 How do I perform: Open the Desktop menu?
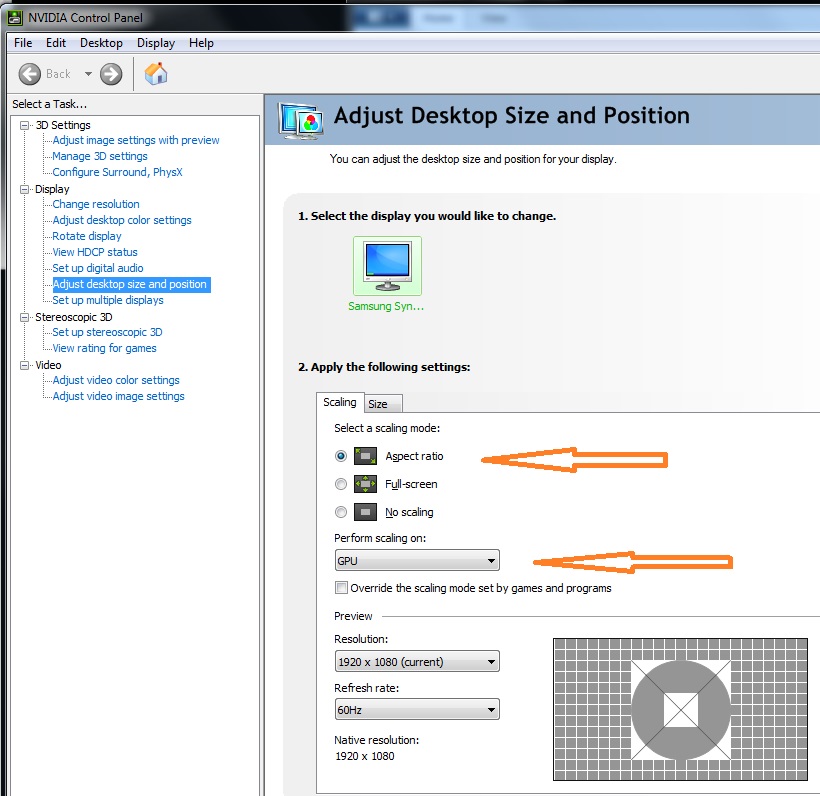(x=101, y=43)
